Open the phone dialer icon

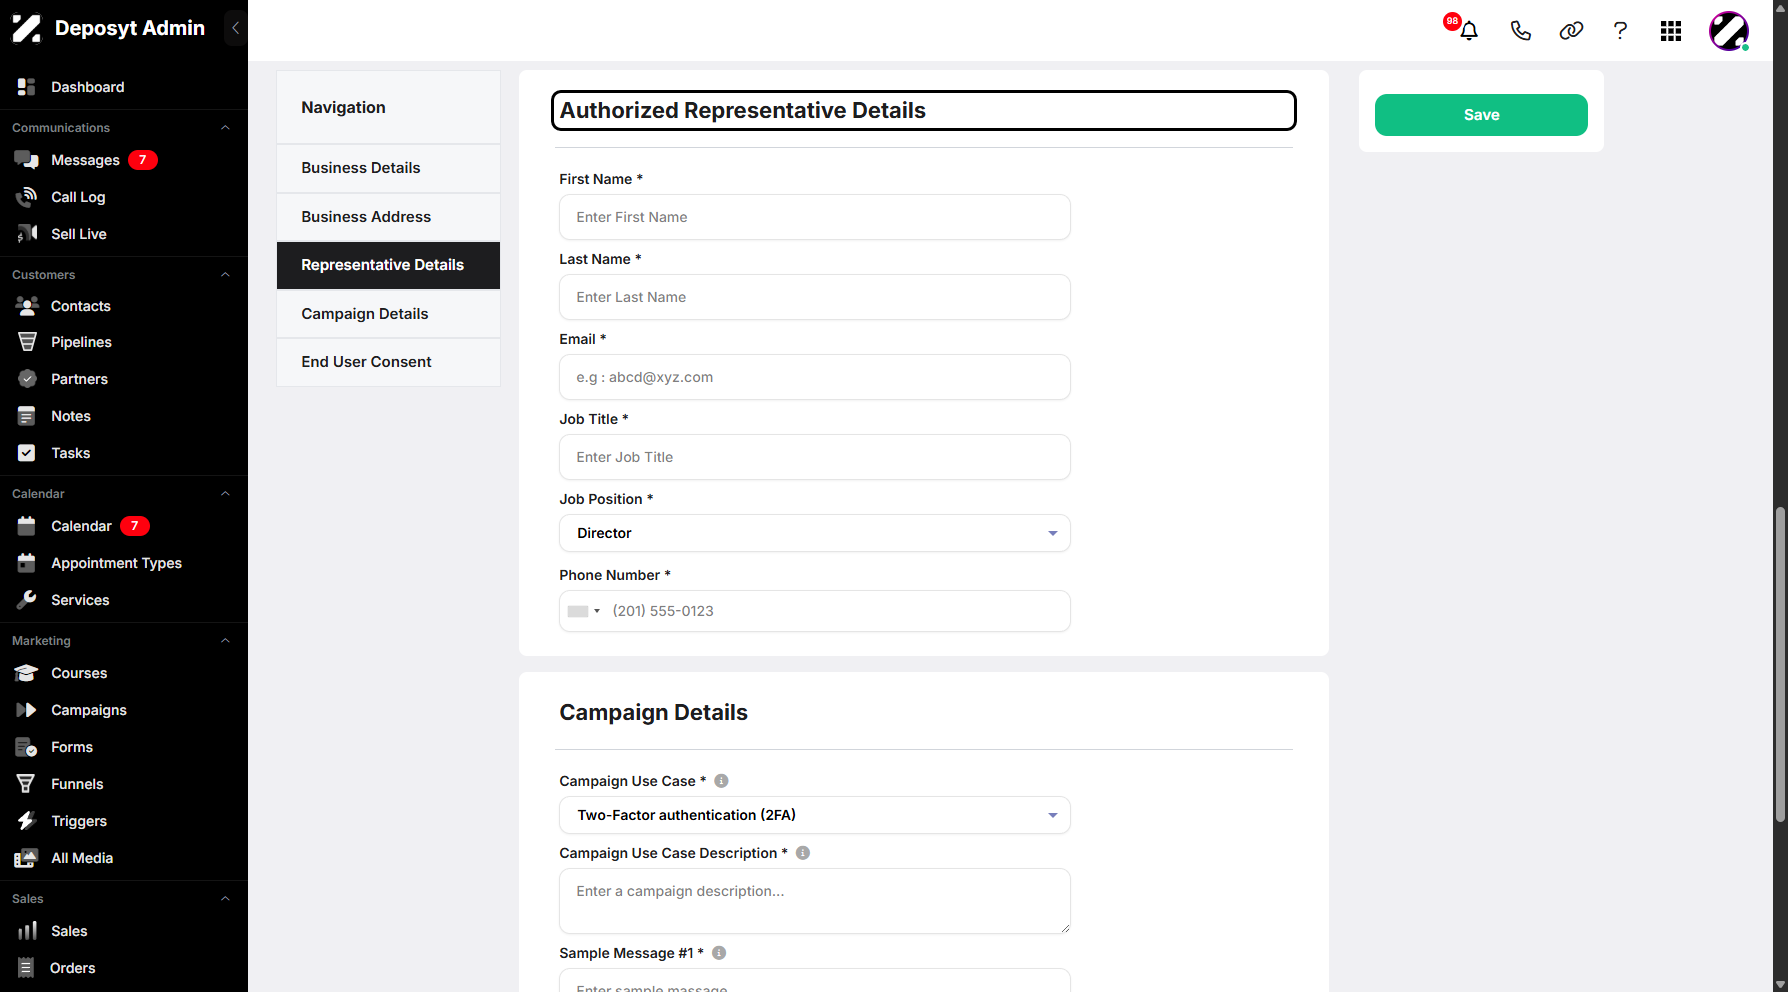(x=1520, y=30)
